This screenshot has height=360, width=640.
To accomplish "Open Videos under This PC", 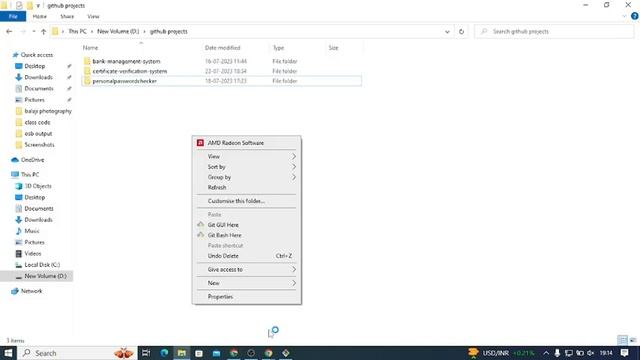I will pyautogui.click(x=33, y=253).
